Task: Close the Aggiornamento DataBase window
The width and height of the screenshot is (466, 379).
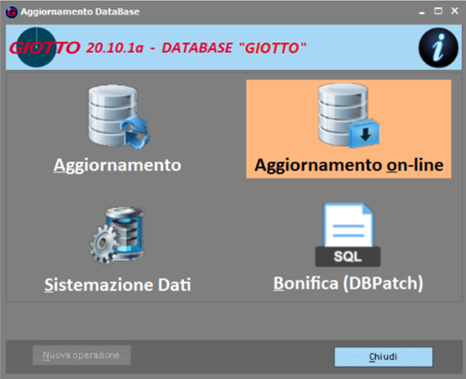Action: click(x=455, y=11)
